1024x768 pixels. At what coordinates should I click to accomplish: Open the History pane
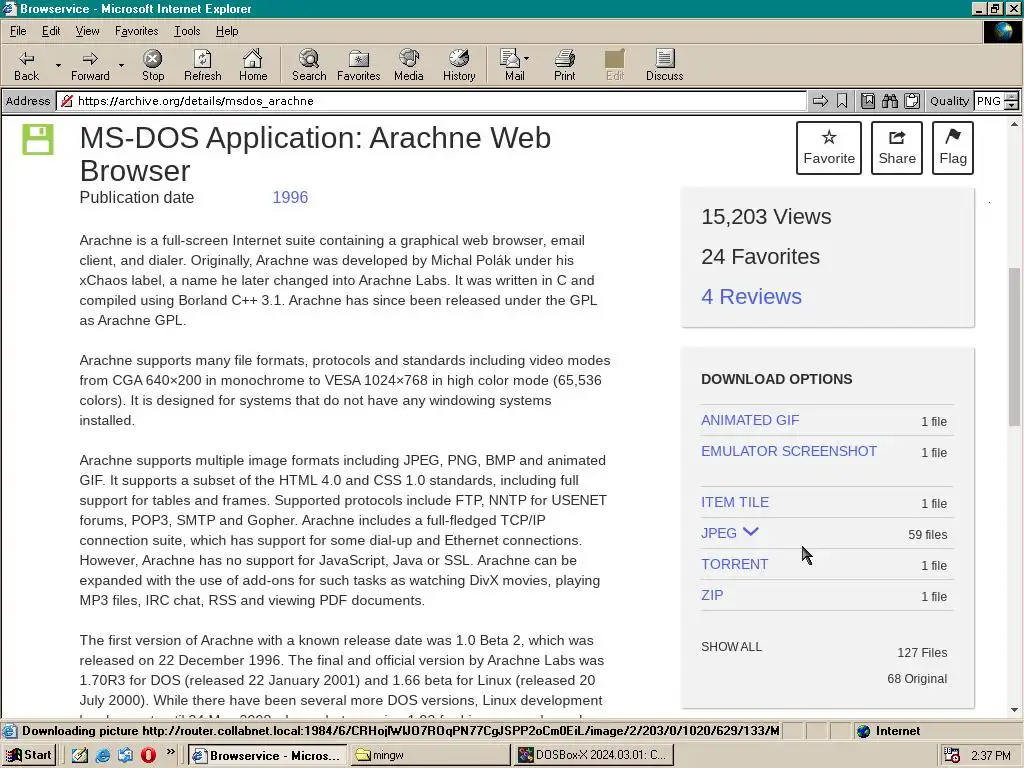(x=459, y=65)
